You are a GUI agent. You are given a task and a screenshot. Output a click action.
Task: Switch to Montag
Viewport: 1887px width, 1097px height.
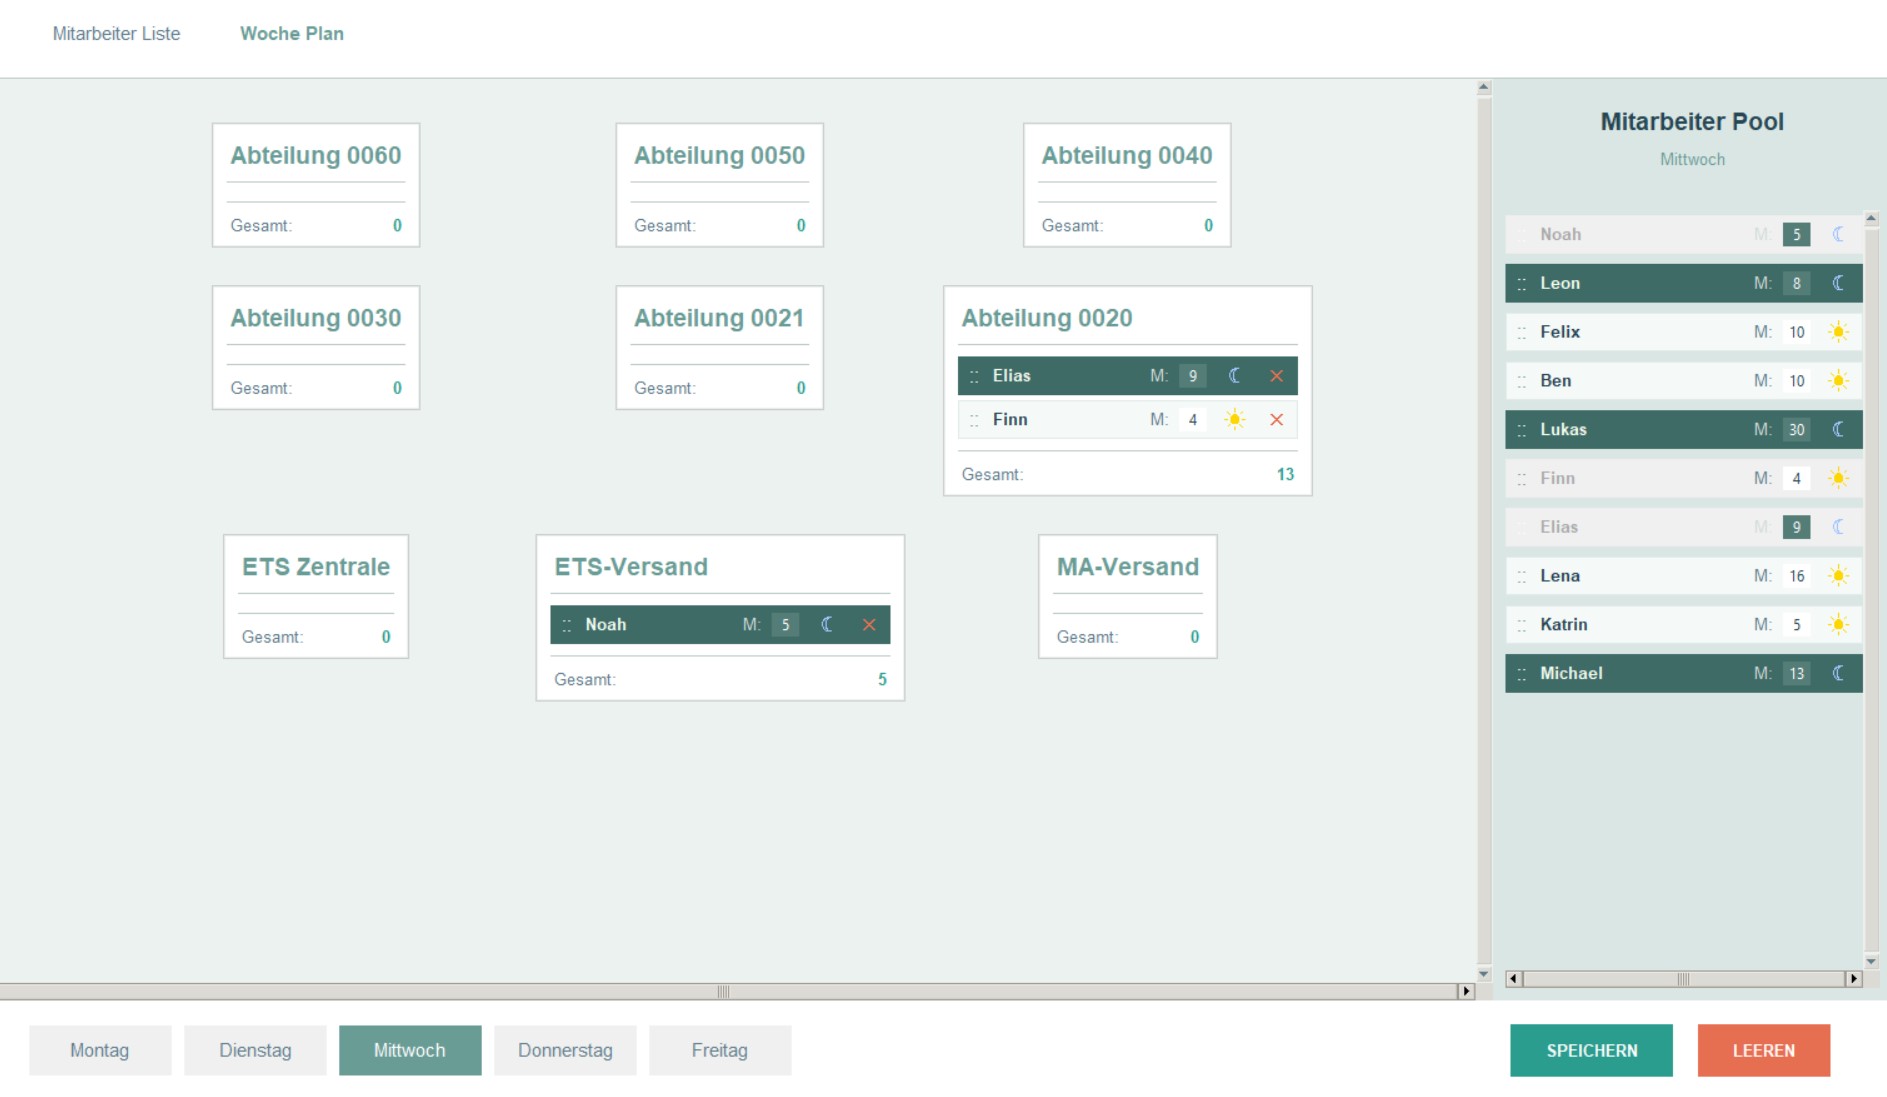100,1050
